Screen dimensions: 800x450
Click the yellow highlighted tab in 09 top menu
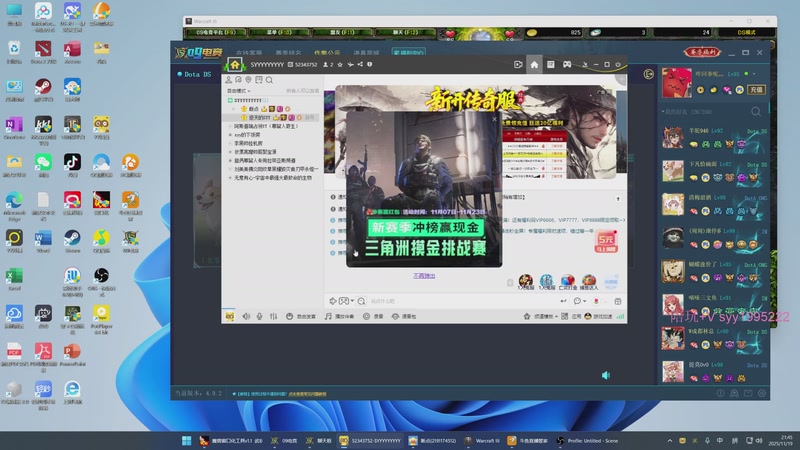coord(327,53)
